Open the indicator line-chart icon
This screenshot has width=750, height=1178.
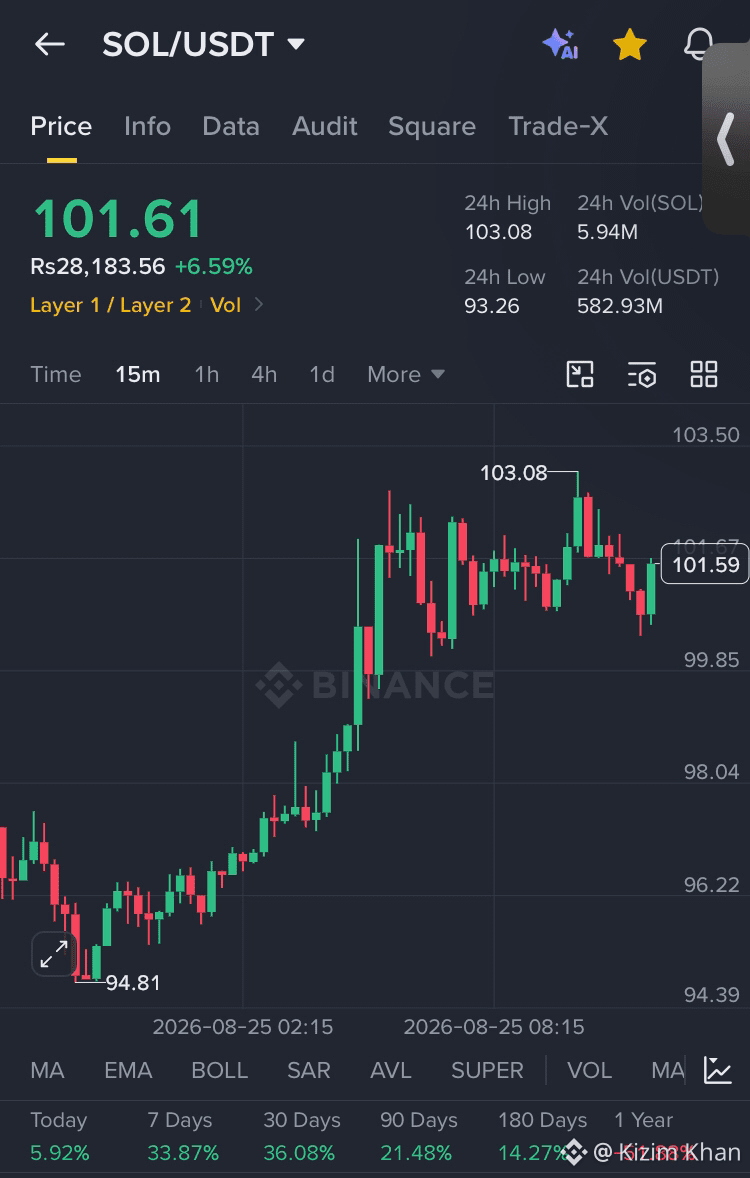point(718,1070)
